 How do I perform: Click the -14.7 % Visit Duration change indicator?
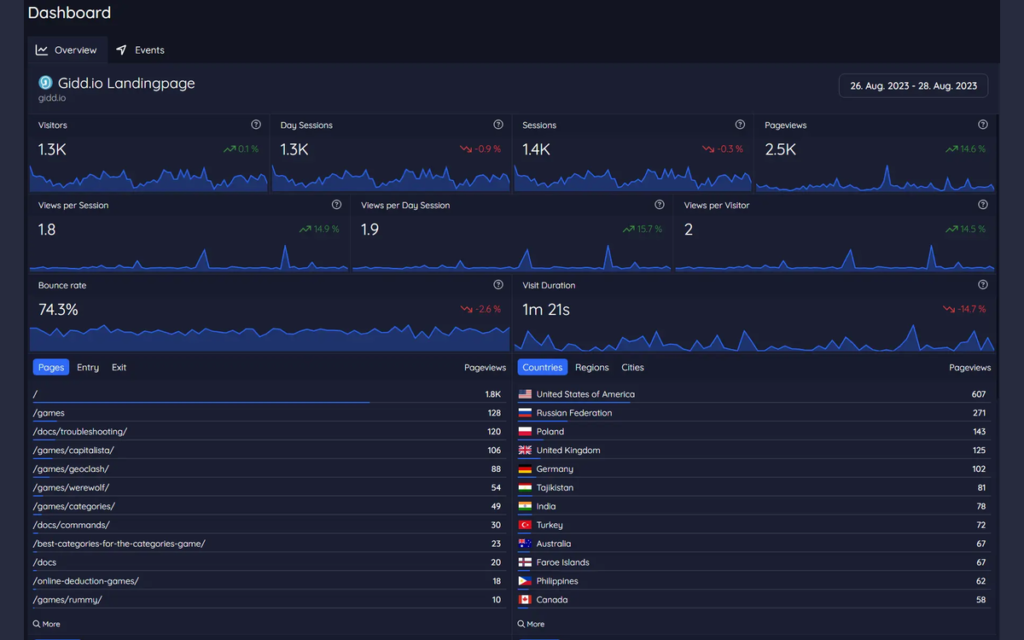[964, 309]
